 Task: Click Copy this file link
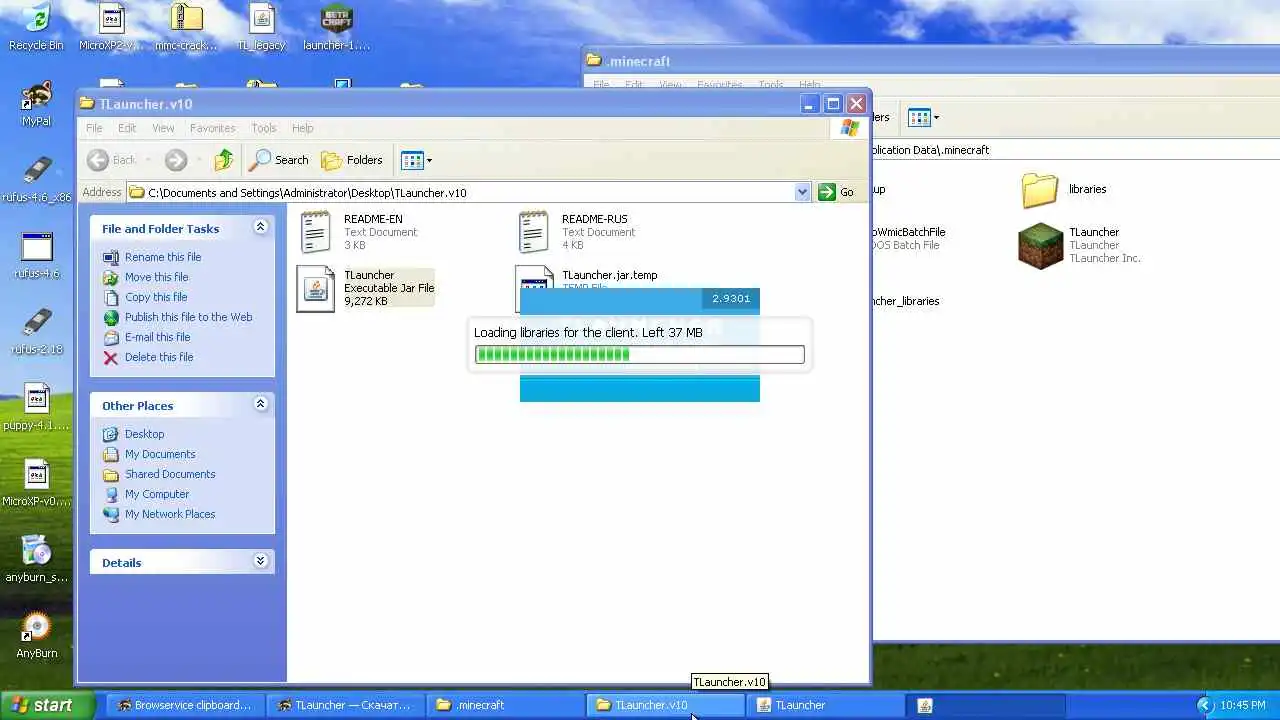pyautogui.click(x=156, y=297)
